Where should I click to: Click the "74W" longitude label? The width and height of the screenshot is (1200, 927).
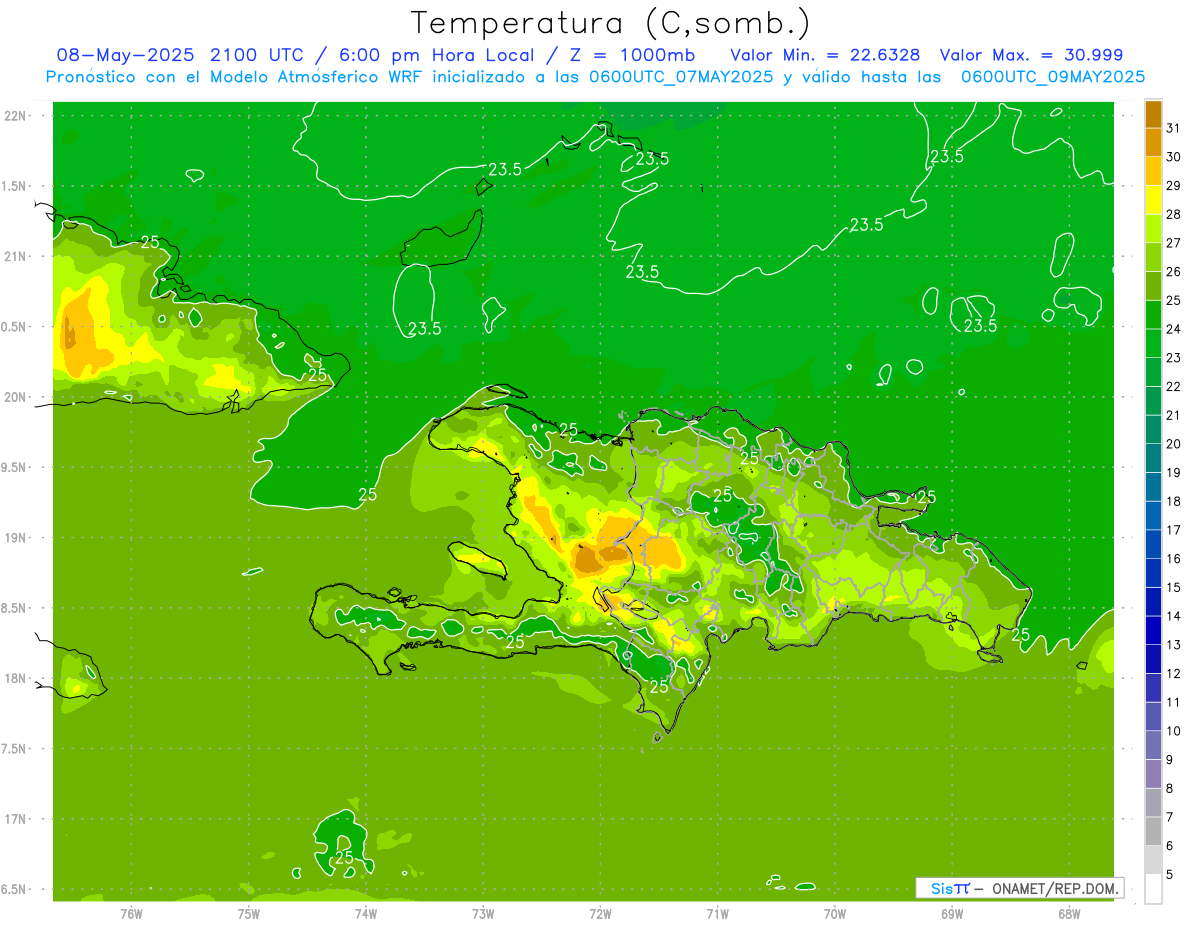pyautogui.click(x=366, y=913)
